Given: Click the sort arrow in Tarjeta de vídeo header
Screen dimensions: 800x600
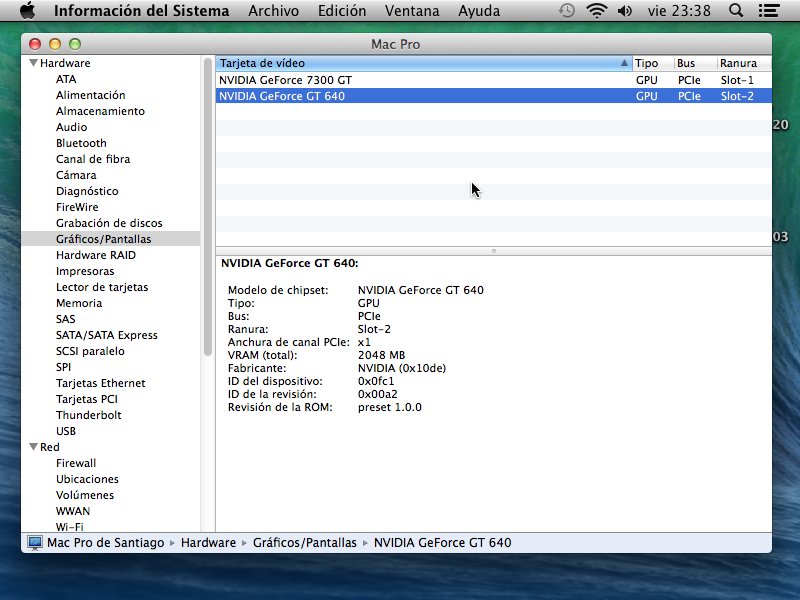Looking at the screenshot, I should point(624,63).
